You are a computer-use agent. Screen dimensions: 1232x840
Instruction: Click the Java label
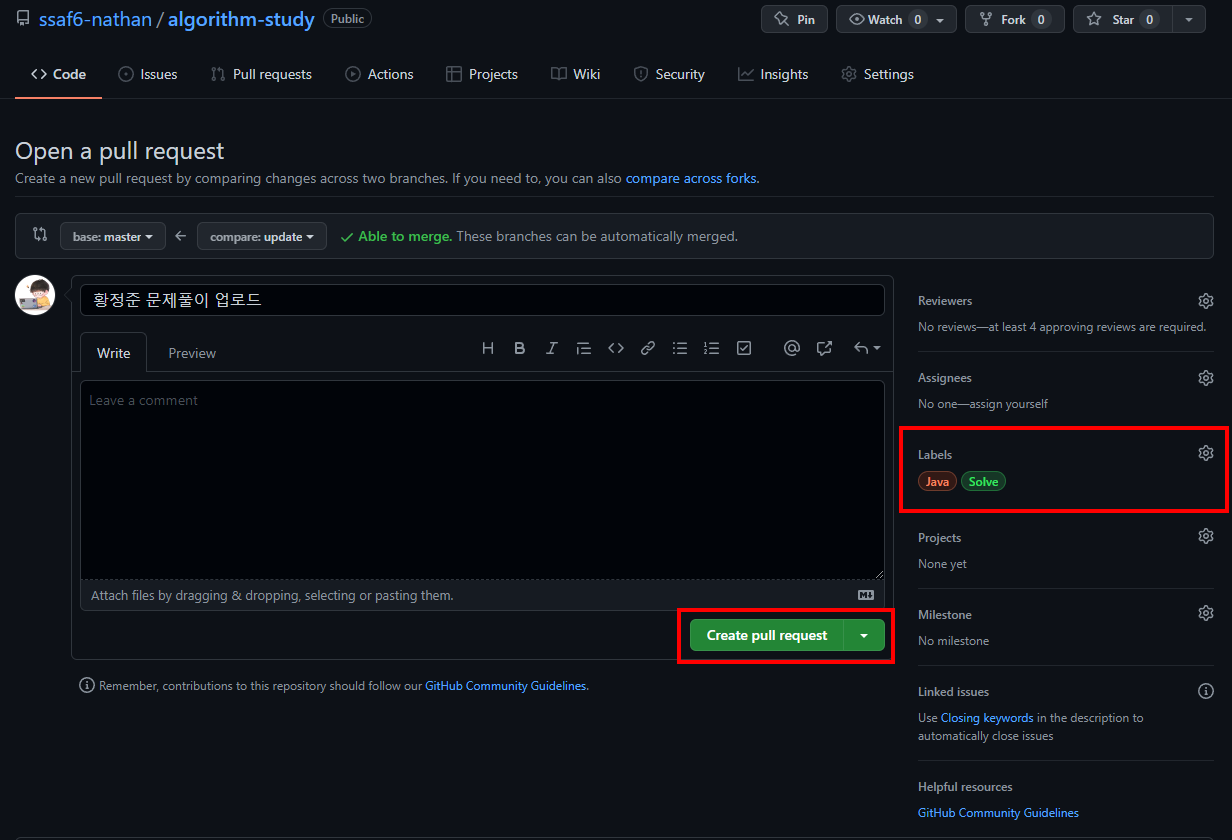(x=937, y=482)
